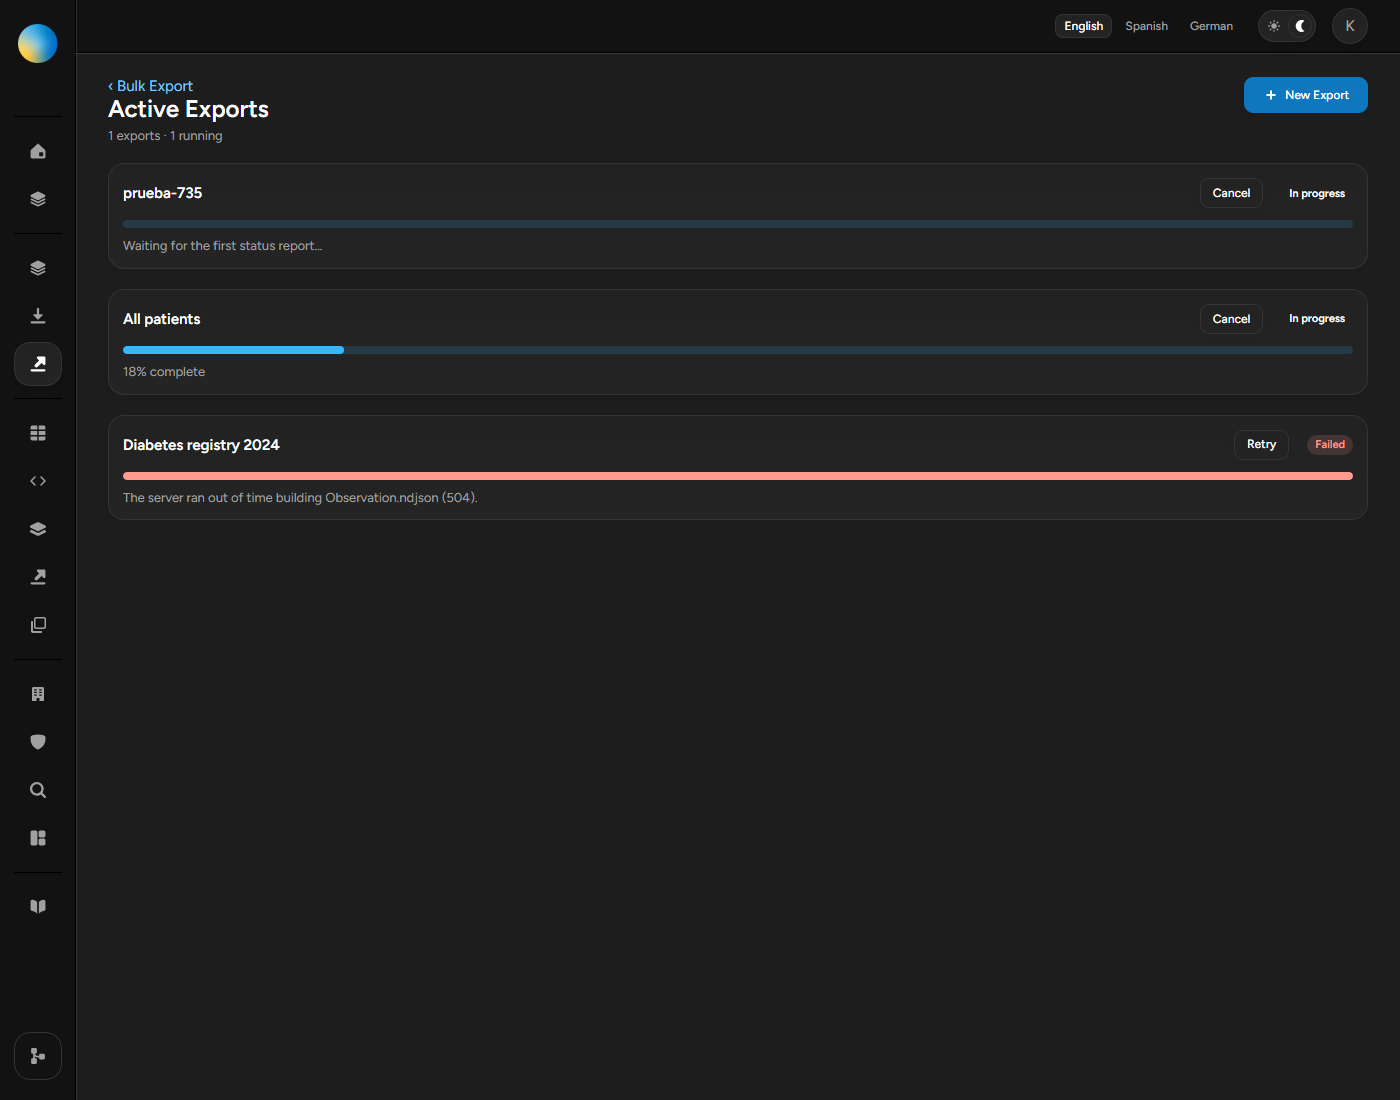Click the prueba-735 export title
The image size is (1400, 1100).
[162, 193]
